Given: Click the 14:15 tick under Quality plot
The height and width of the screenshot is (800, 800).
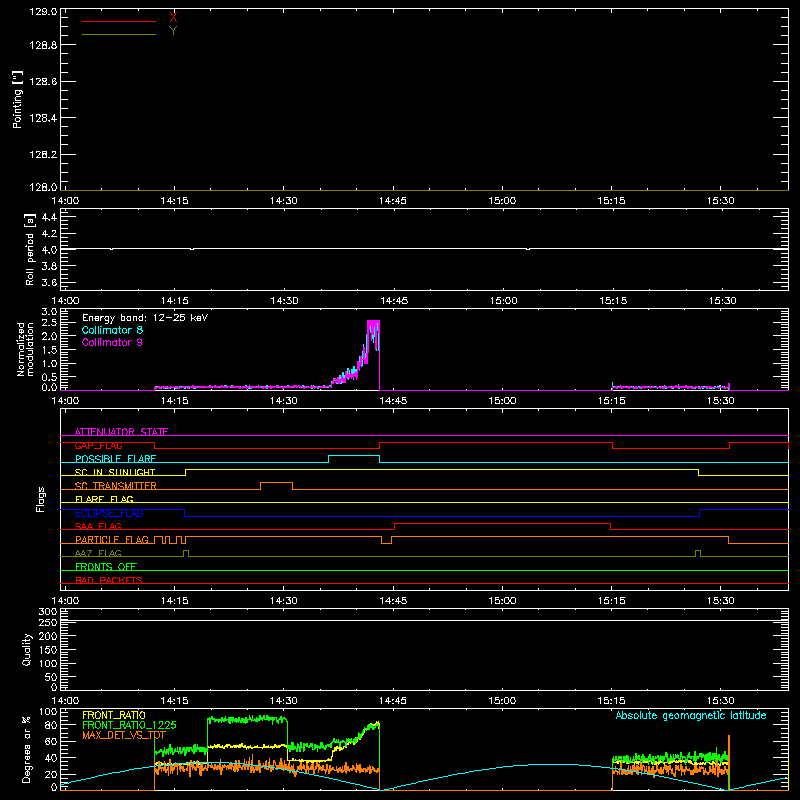Looking at the screenshot, I should pos(174,701).
